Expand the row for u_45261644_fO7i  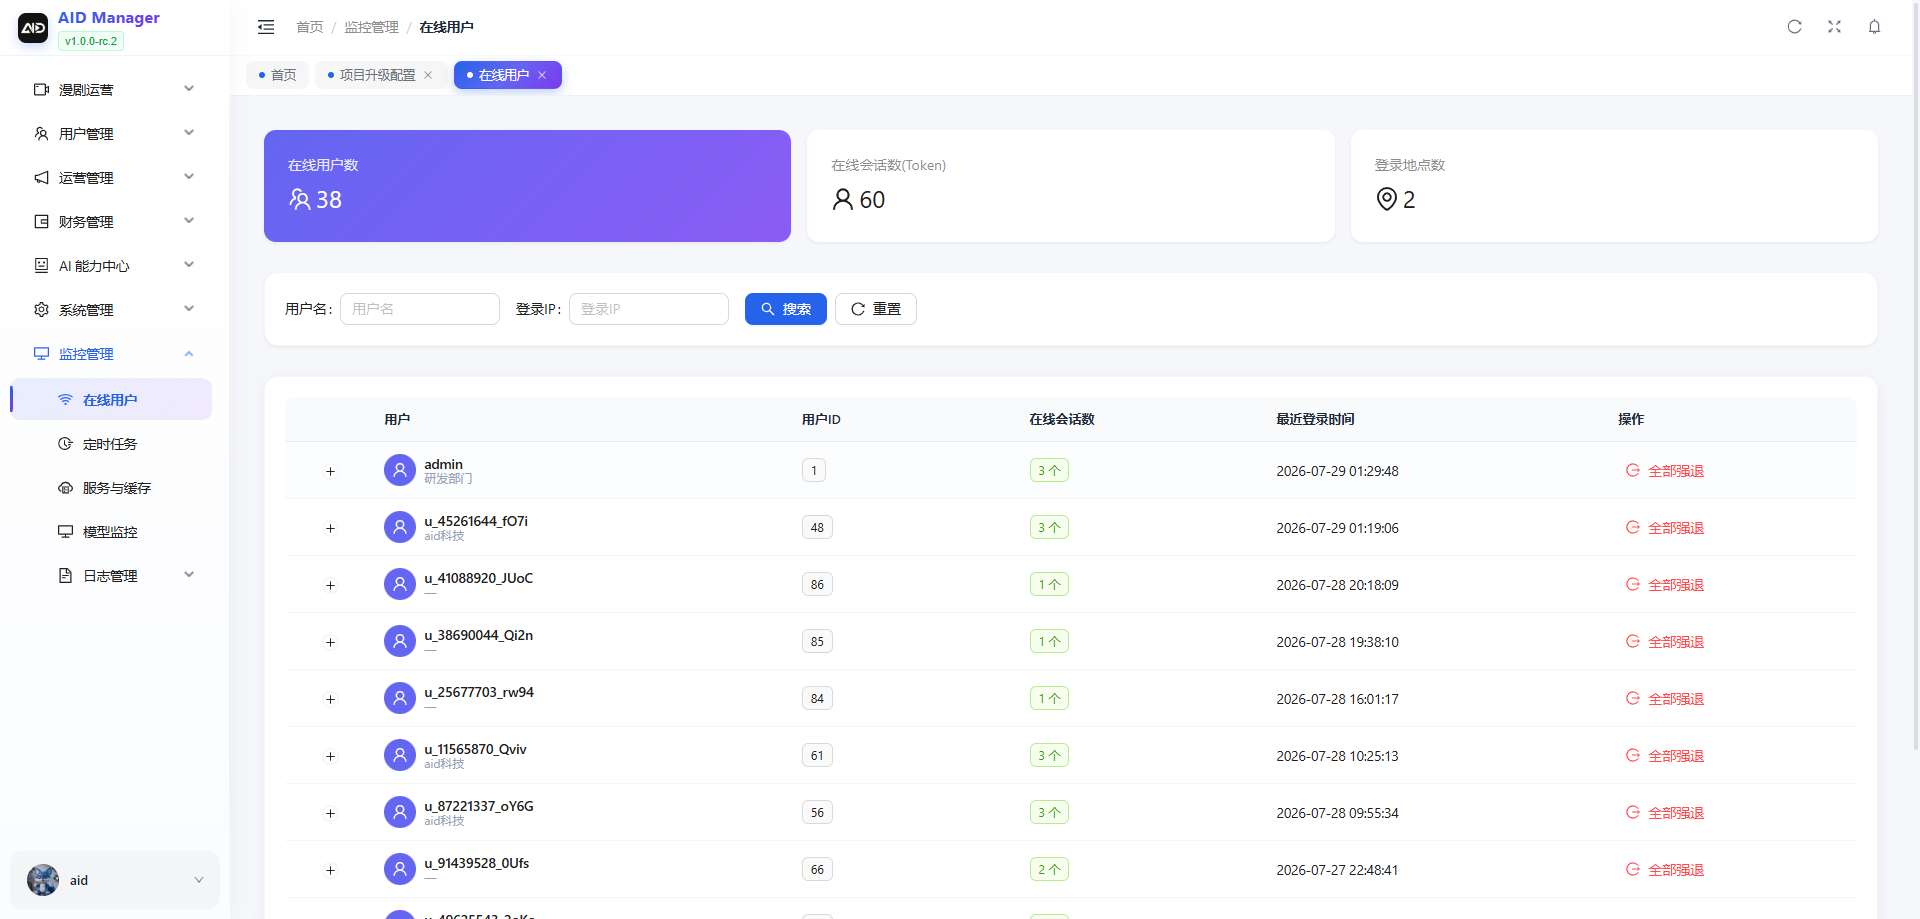tap(330, 528)
